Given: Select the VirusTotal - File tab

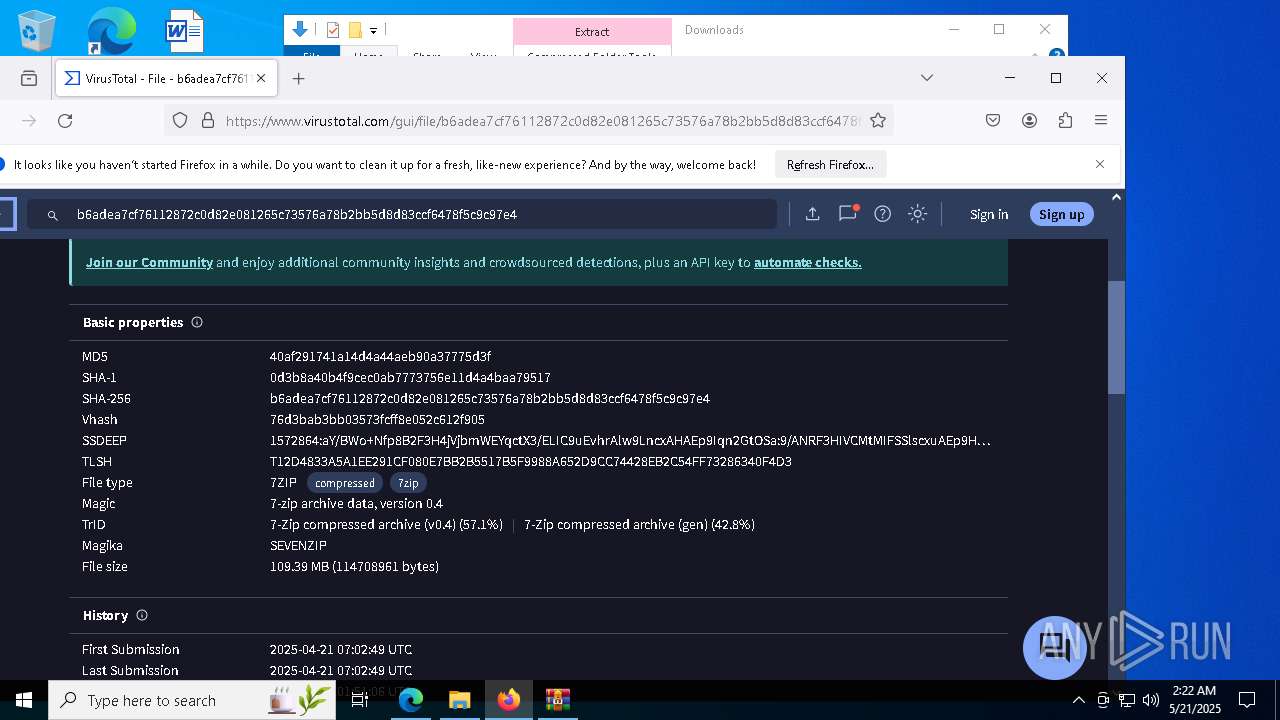Looking at the screenshot, I should (x=166, y=78).
